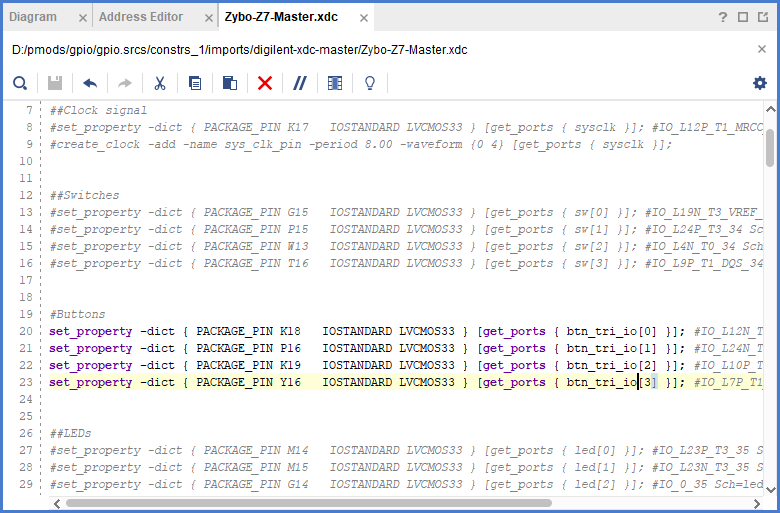
Task: Click the horizontal scrollbar thumb
Action: 308,503
